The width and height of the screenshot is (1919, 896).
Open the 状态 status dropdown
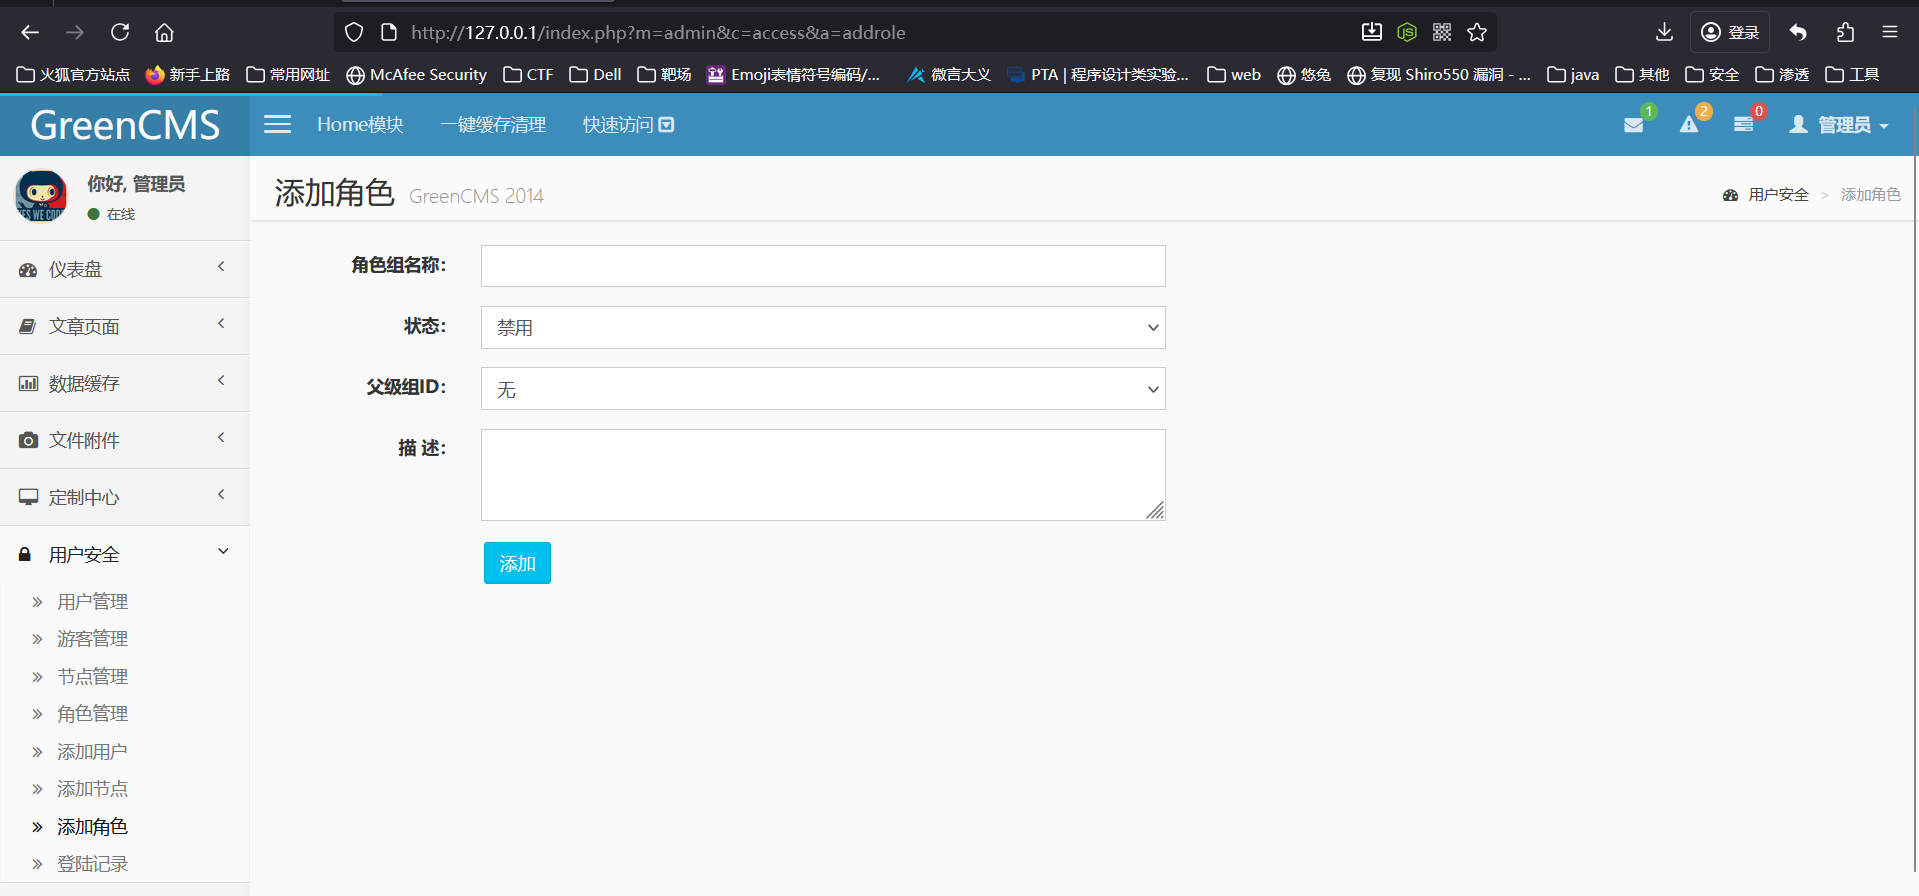pos(822,328)
